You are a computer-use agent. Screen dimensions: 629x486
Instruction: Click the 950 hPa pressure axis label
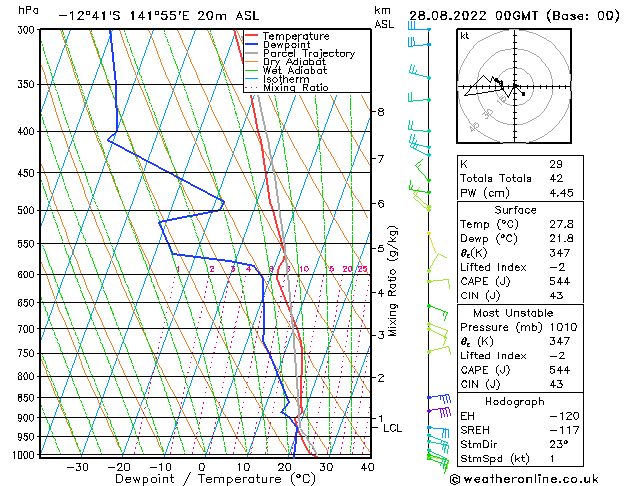click(28, 437)
